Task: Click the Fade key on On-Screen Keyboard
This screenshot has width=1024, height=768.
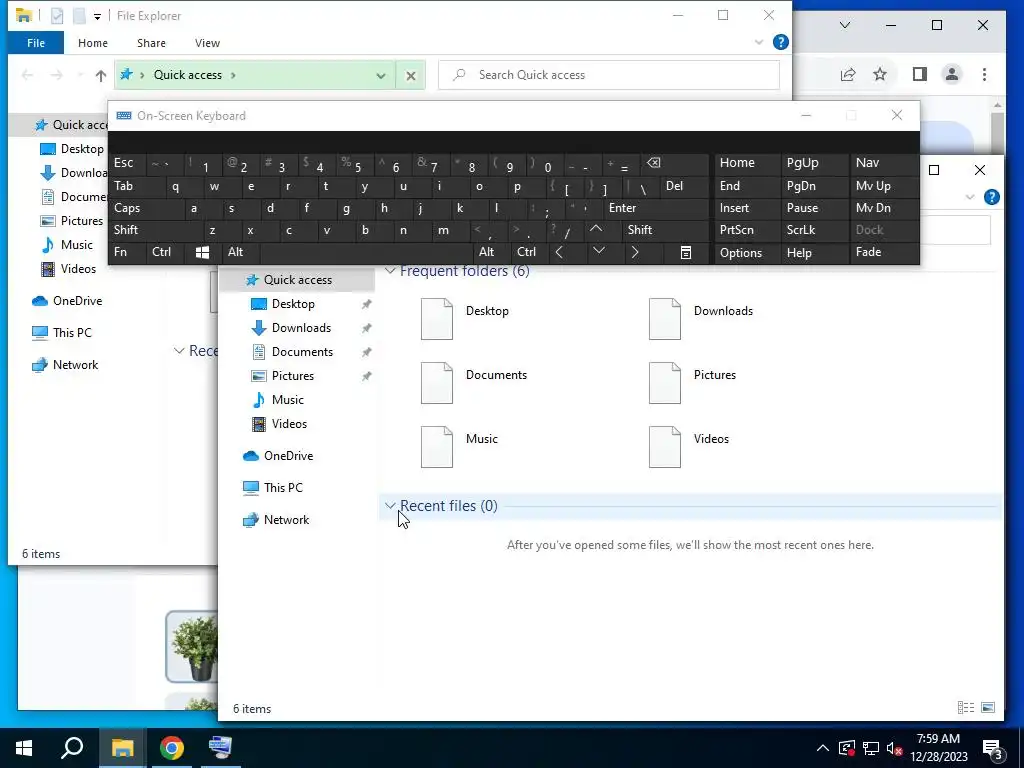Action: tap(884, 252)
